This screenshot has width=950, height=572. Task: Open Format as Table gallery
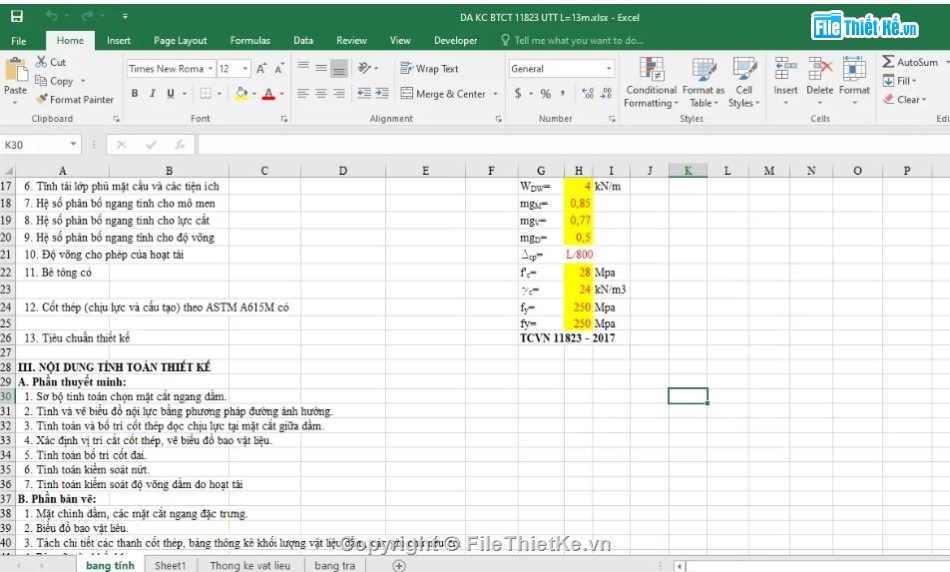703,83
